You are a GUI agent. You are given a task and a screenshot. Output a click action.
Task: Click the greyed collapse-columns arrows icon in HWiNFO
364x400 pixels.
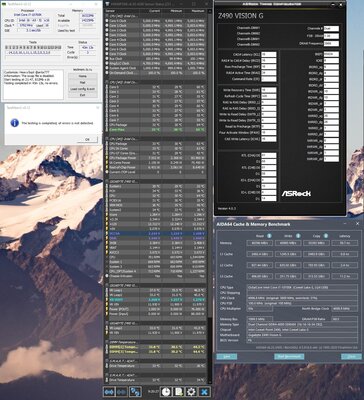(122, 392)
